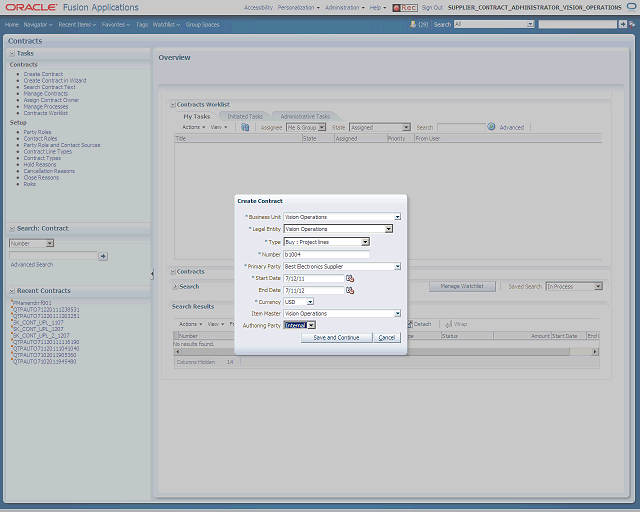Screen dimensions: 640x512
Task: Open Favorites menu
Action: coord(116,25)
